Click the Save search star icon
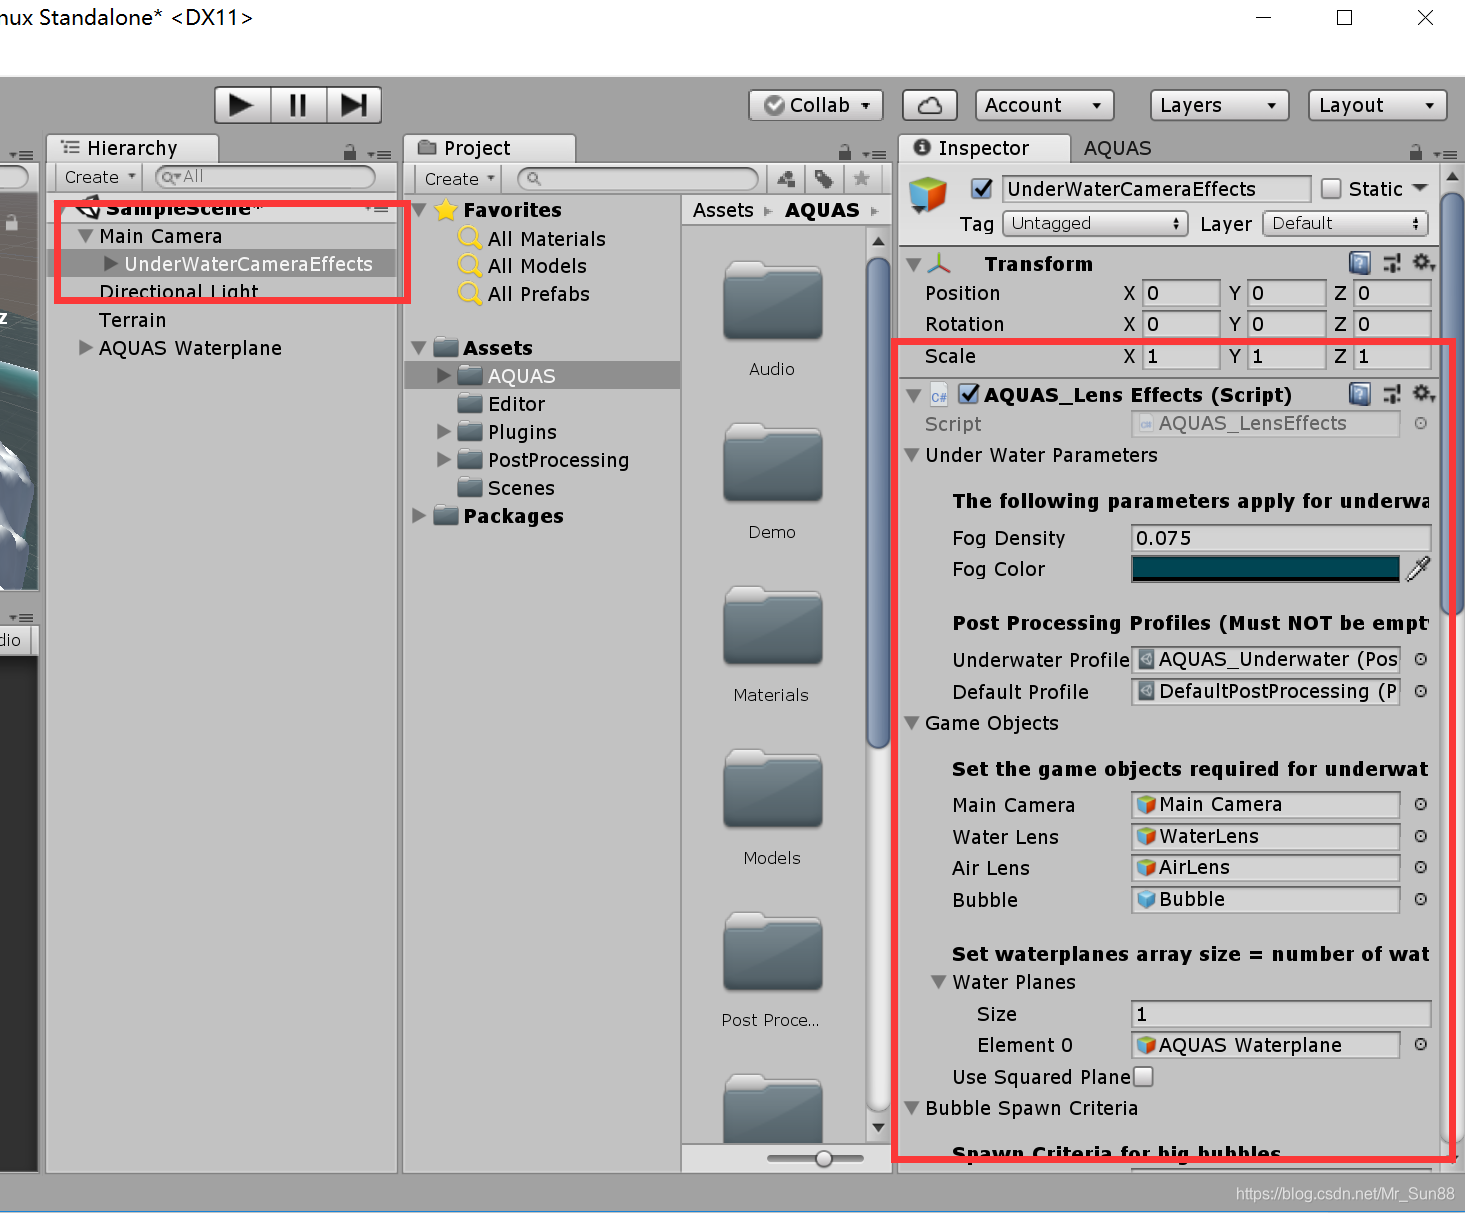The height and width of the screenshot is (1213, 1465). click(861, 179)
